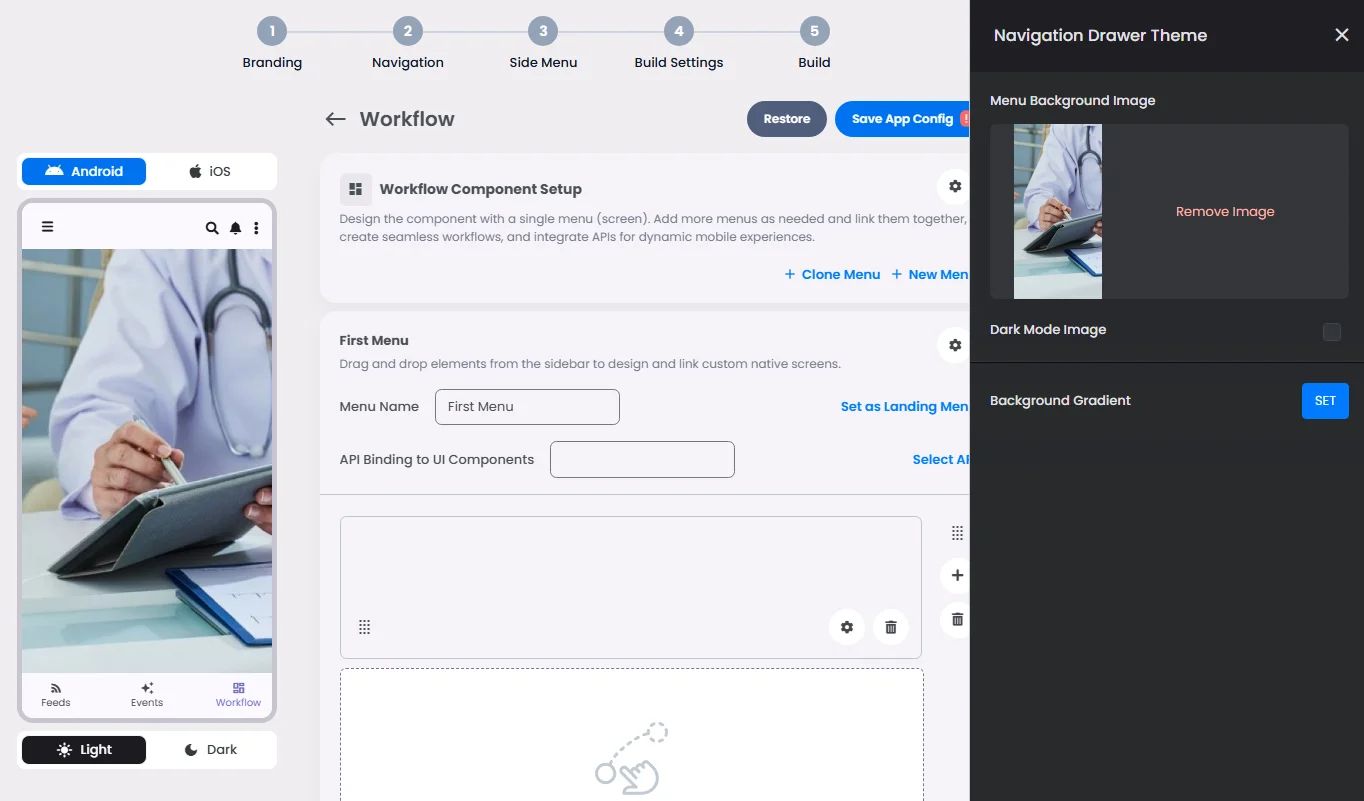Click Clone Menu link
1364x801 pixels.
[832, 274]
